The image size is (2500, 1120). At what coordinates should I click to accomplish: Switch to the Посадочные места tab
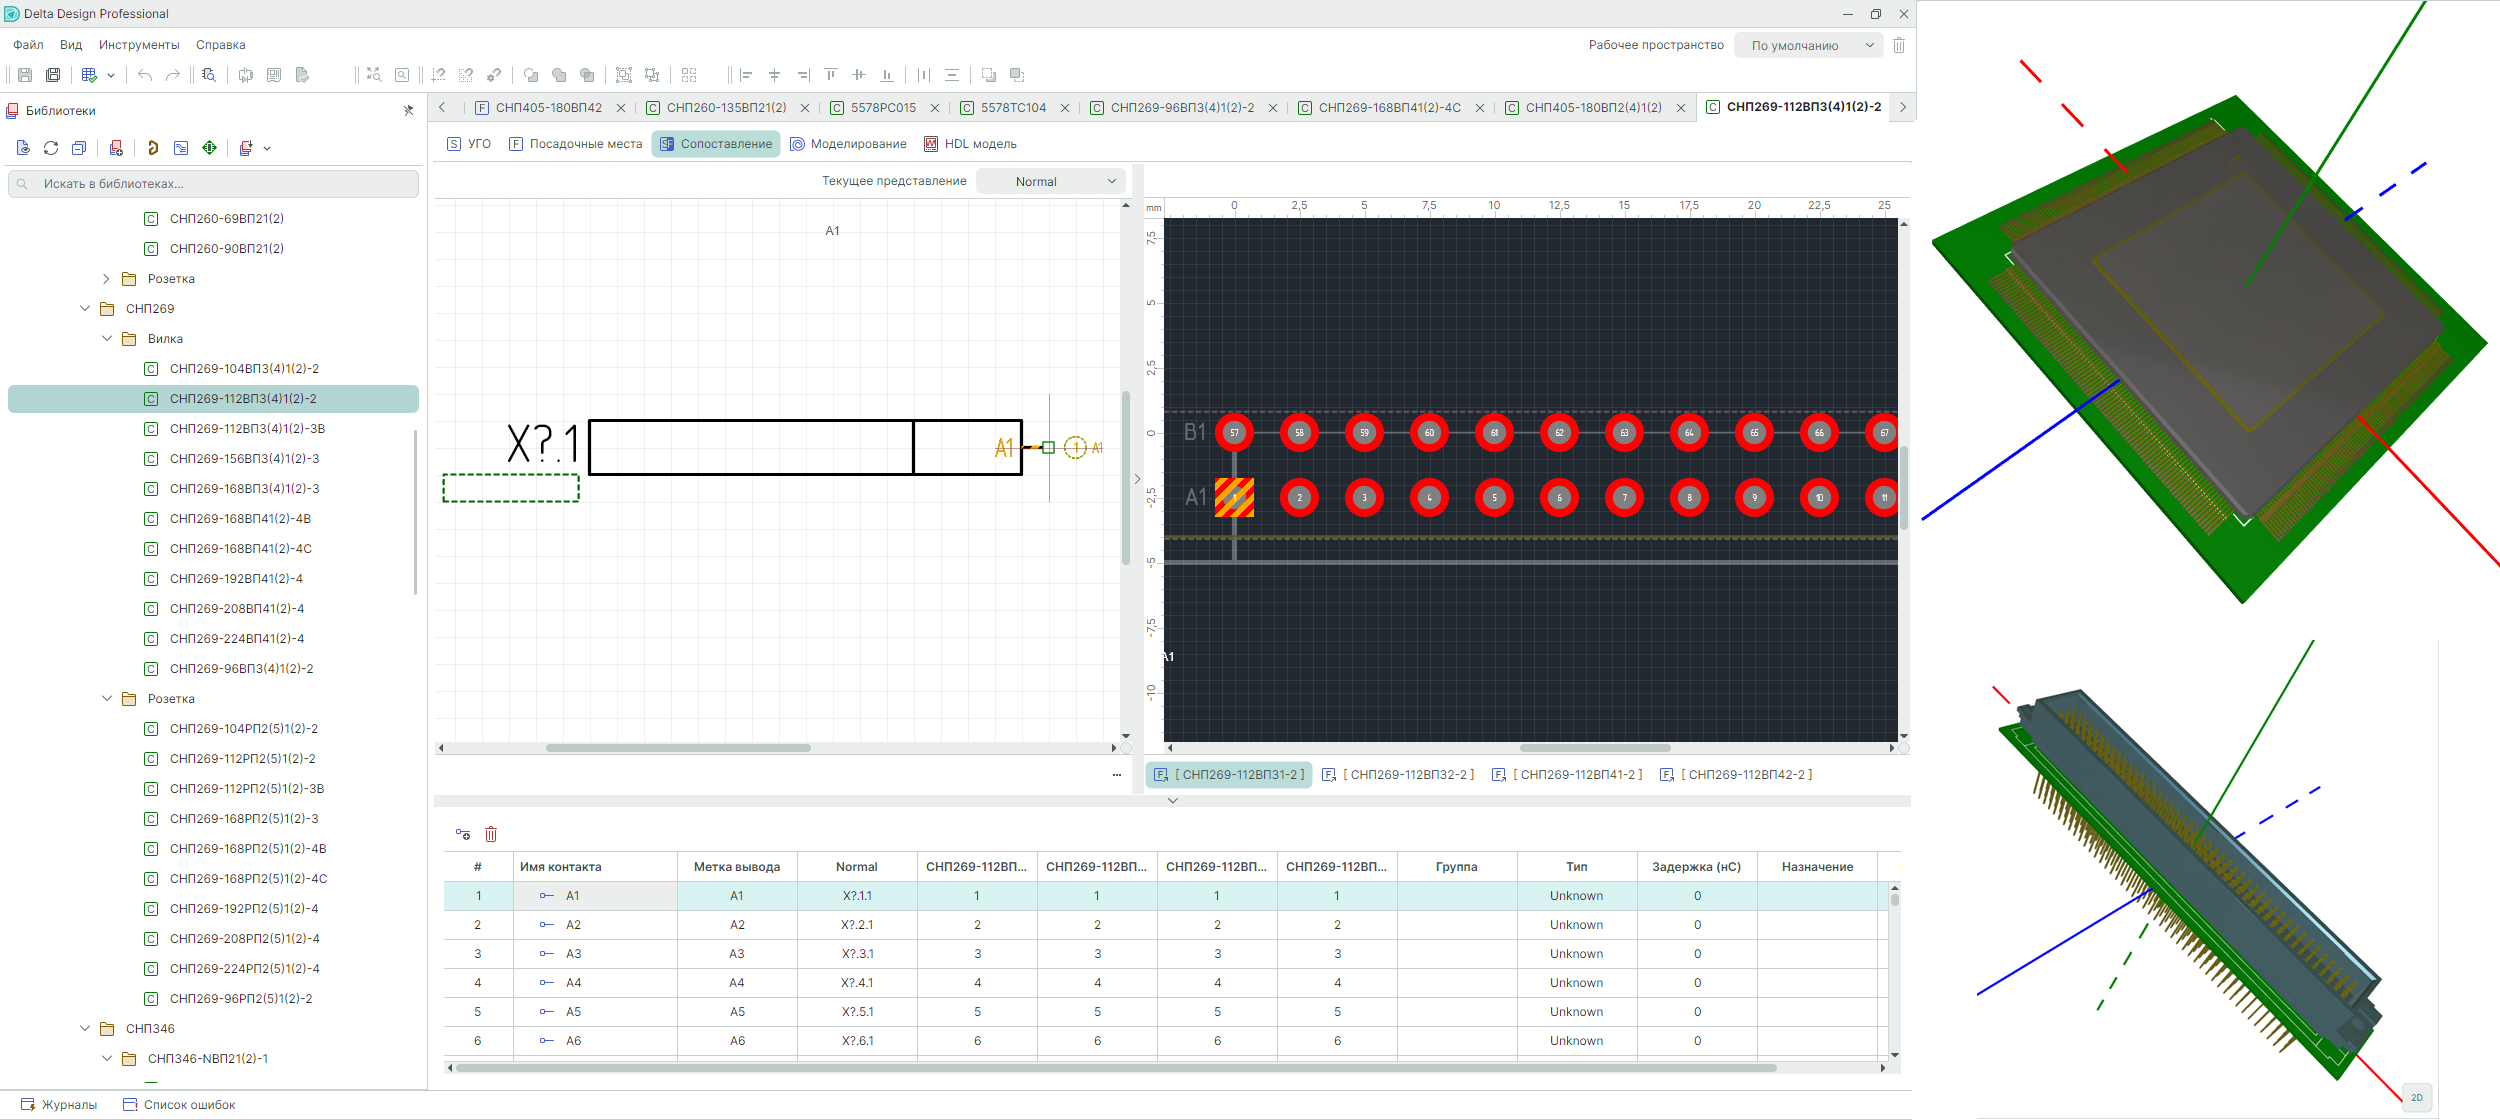576,144
